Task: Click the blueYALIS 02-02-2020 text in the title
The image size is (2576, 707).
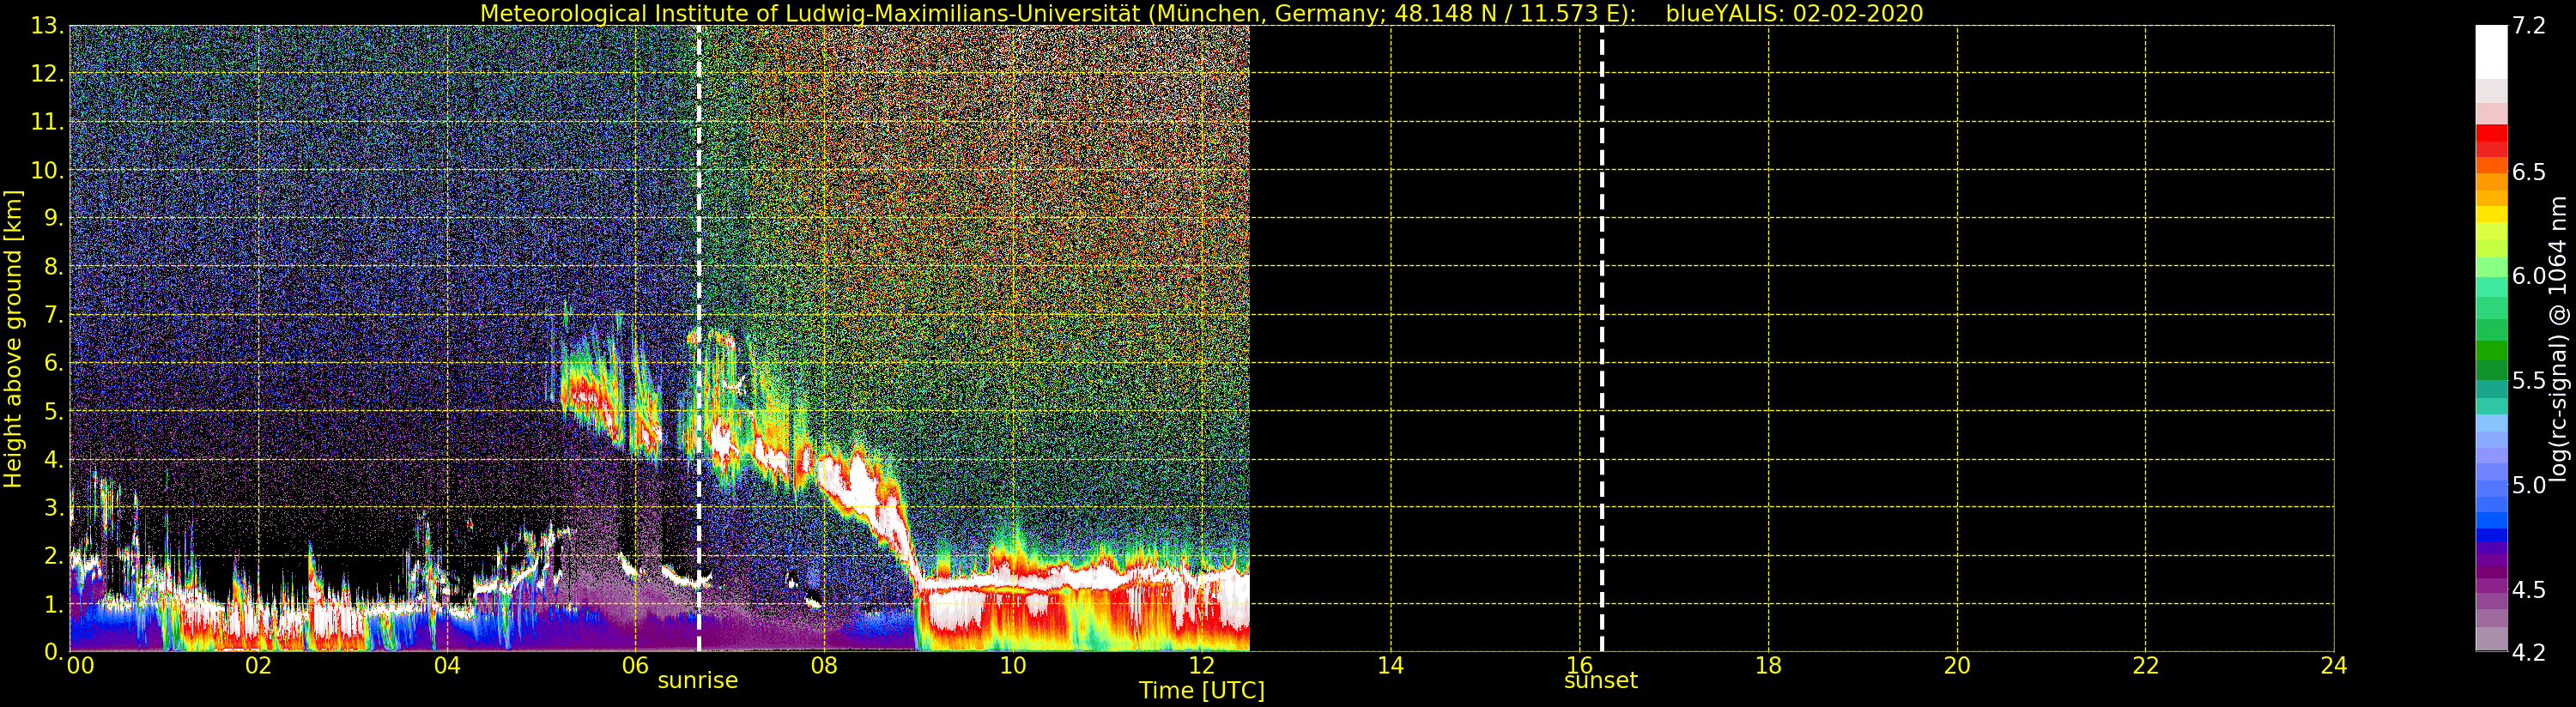Action: coord(1794,13)
